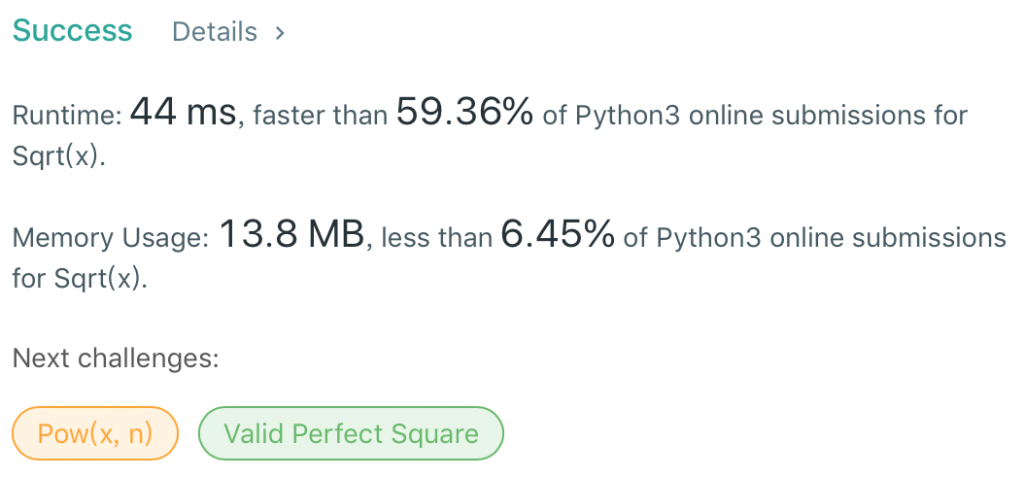Open the Valid Perfect Square challenge
Screen dimensions: 1024x478
coord(351,434)
